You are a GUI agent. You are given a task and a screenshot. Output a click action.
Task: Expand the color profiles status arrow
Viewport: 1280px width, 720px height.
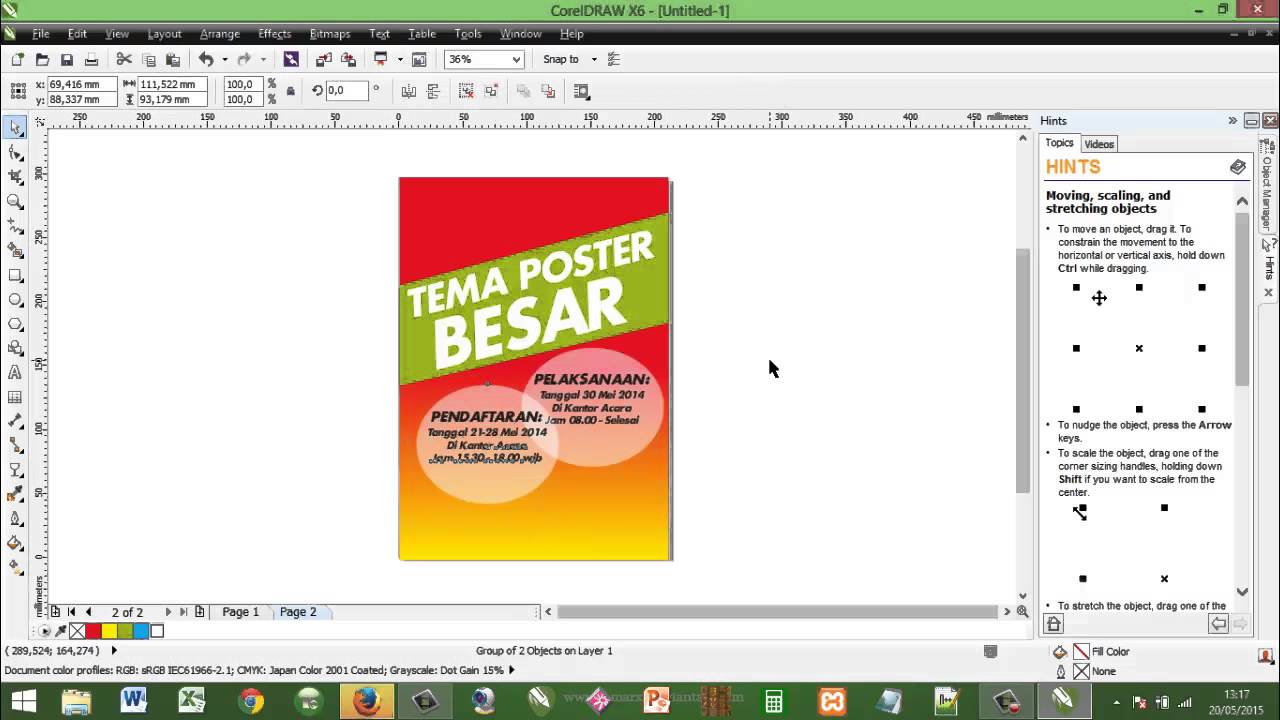[511, 670]
